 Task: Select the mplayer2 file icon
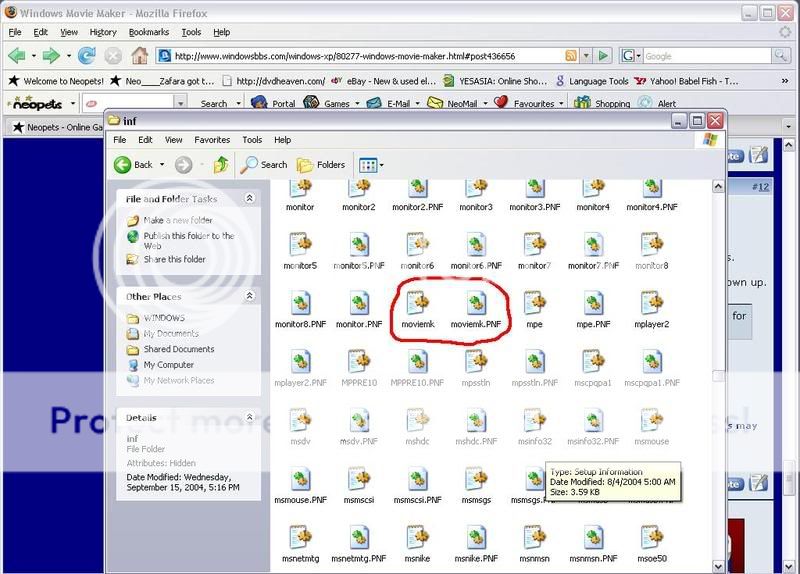pos(652,304)
